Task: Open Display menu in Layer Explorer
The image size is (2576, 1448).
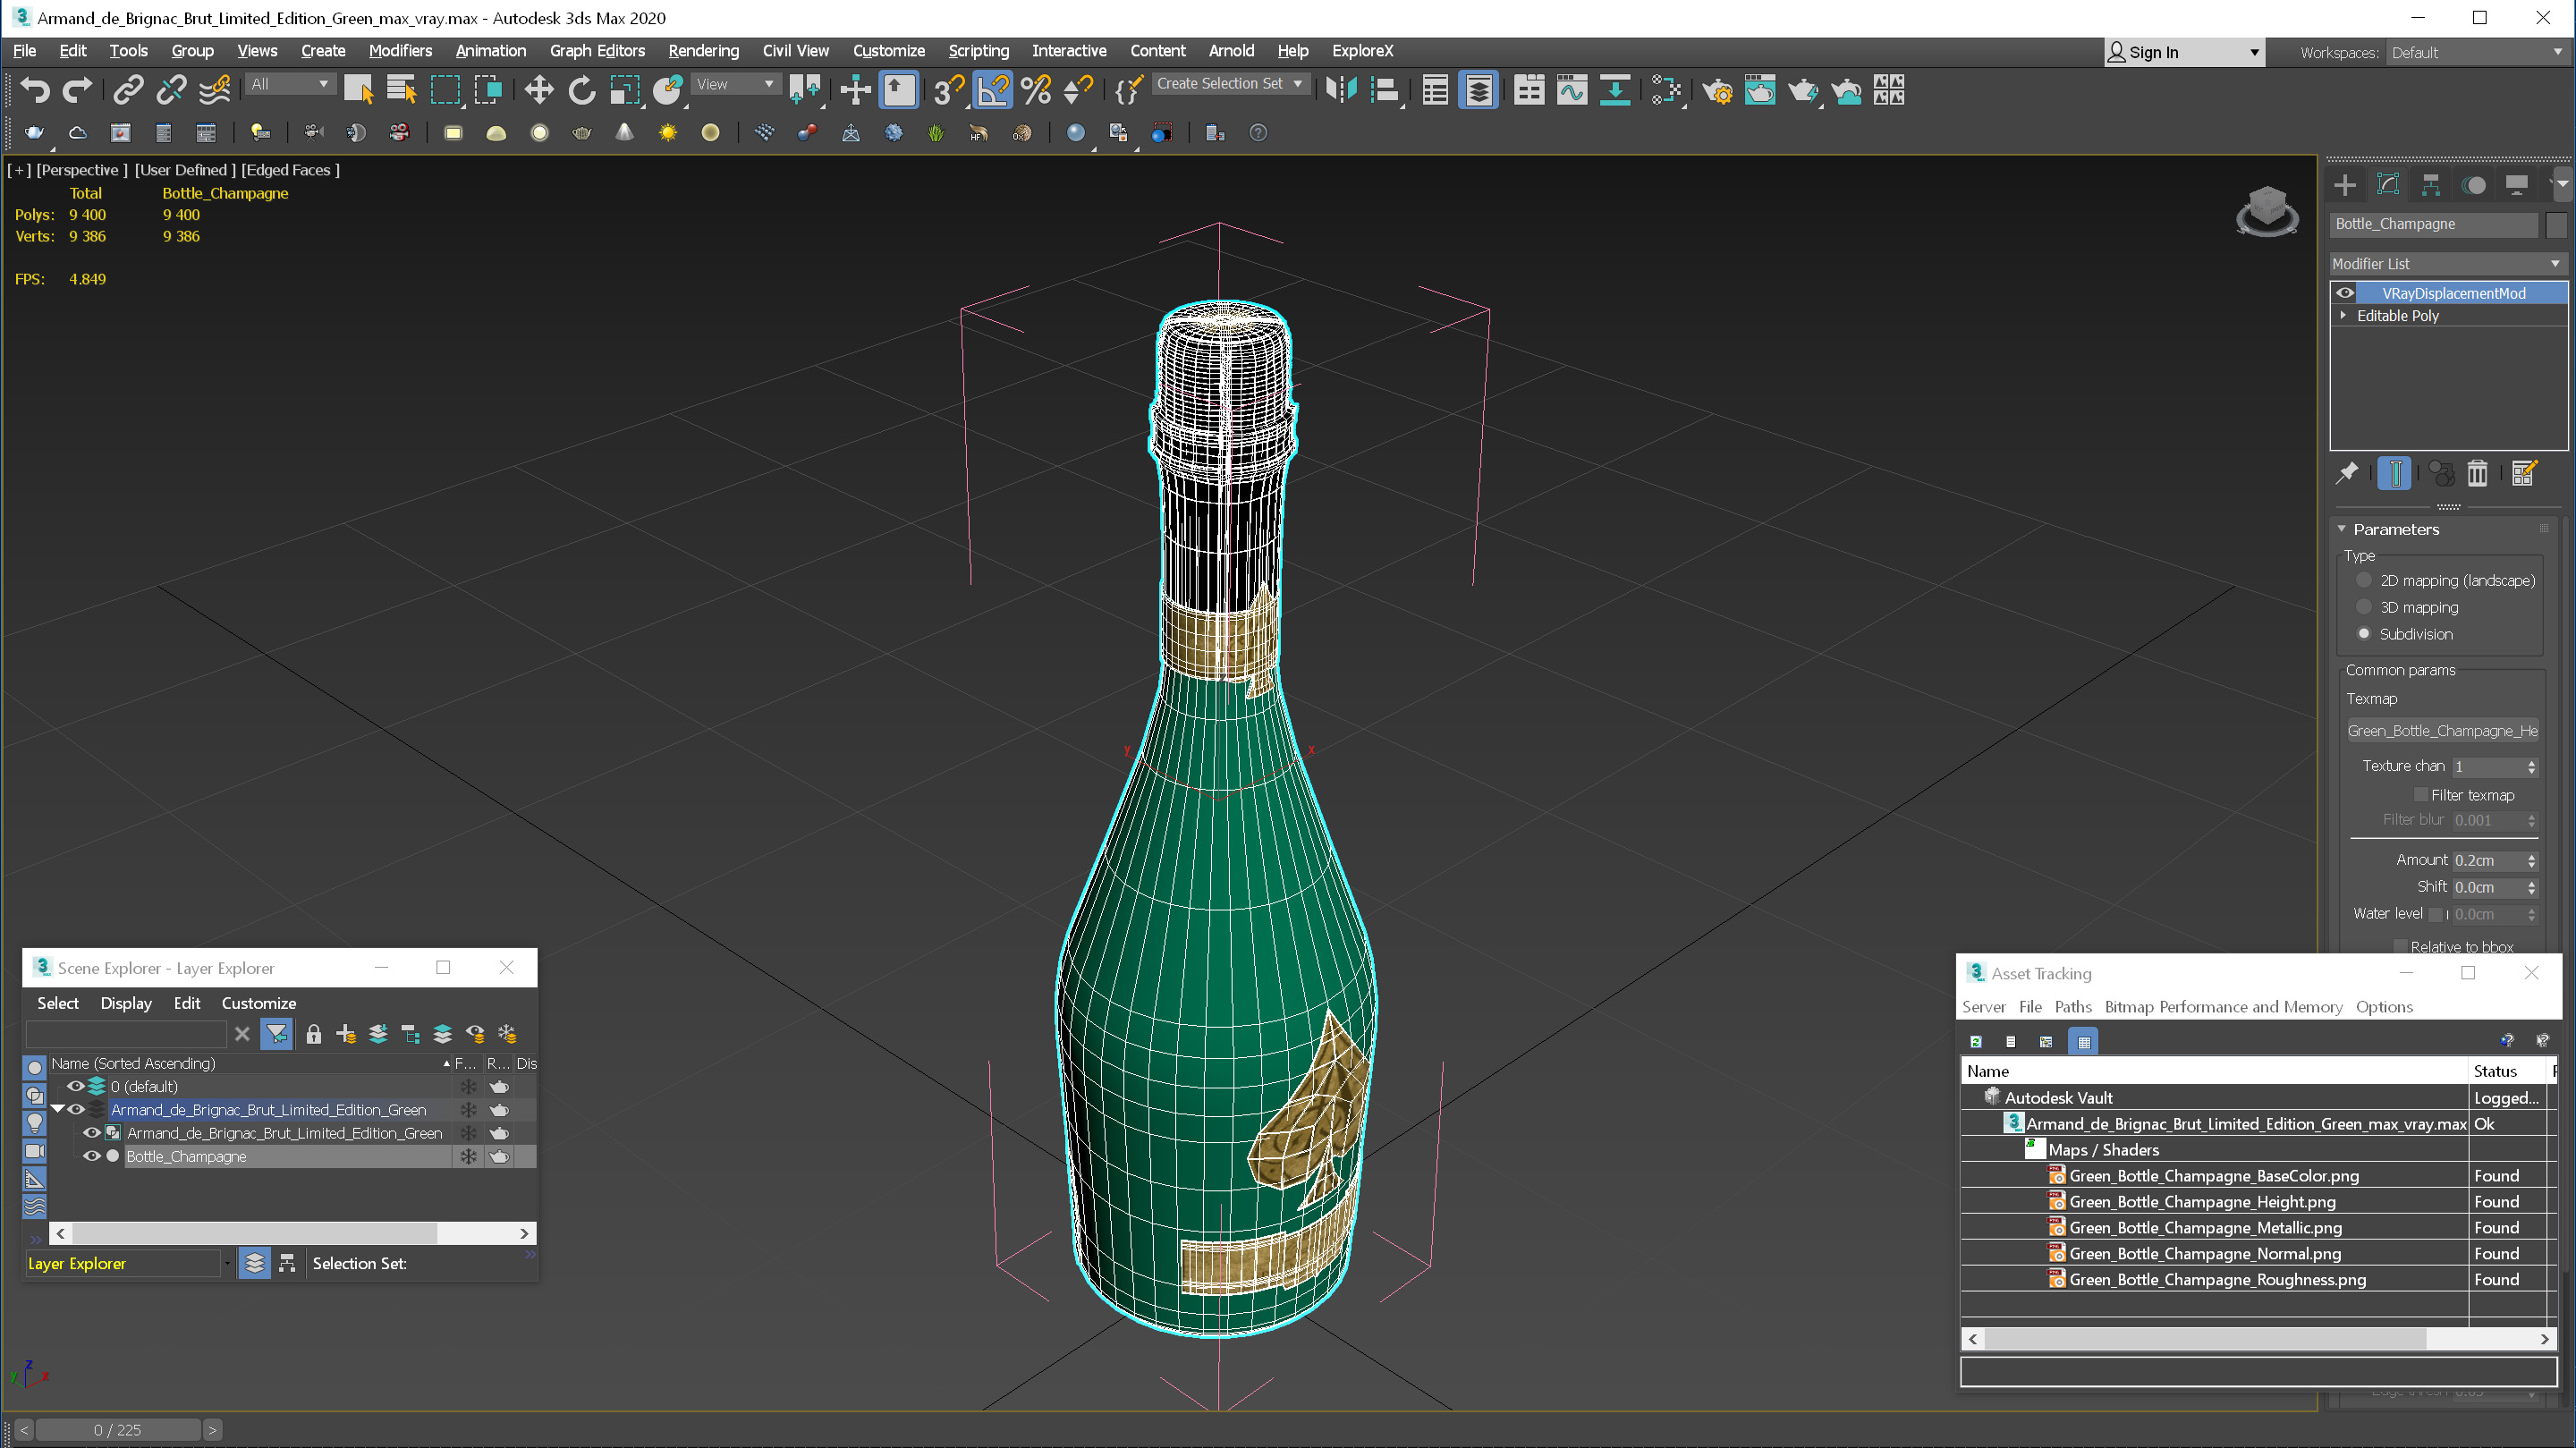Action: click(126, 1004)
